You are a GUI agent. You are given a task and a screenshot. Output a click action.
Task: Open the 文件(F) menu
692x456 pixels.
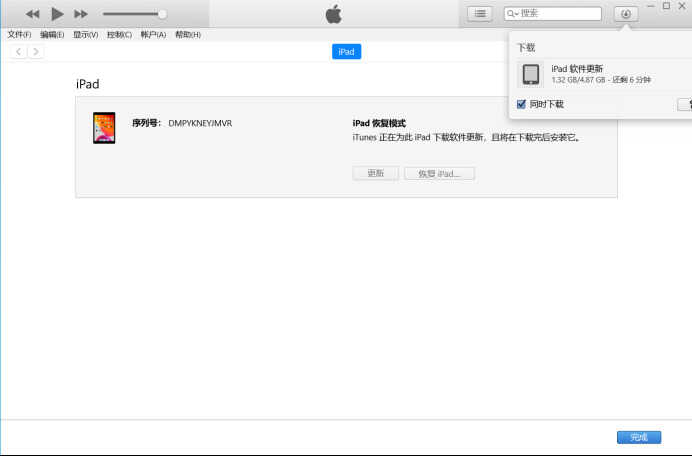[x=19, y=35]
